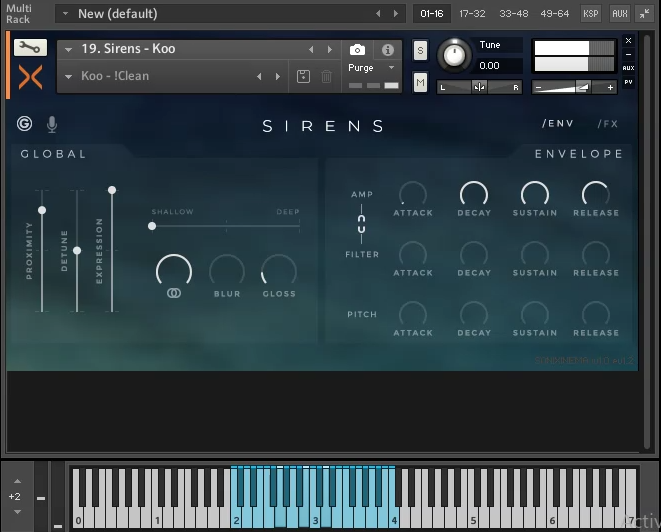Shift keyboard octave up arrow
661x532 pixels.
(17, 481)
